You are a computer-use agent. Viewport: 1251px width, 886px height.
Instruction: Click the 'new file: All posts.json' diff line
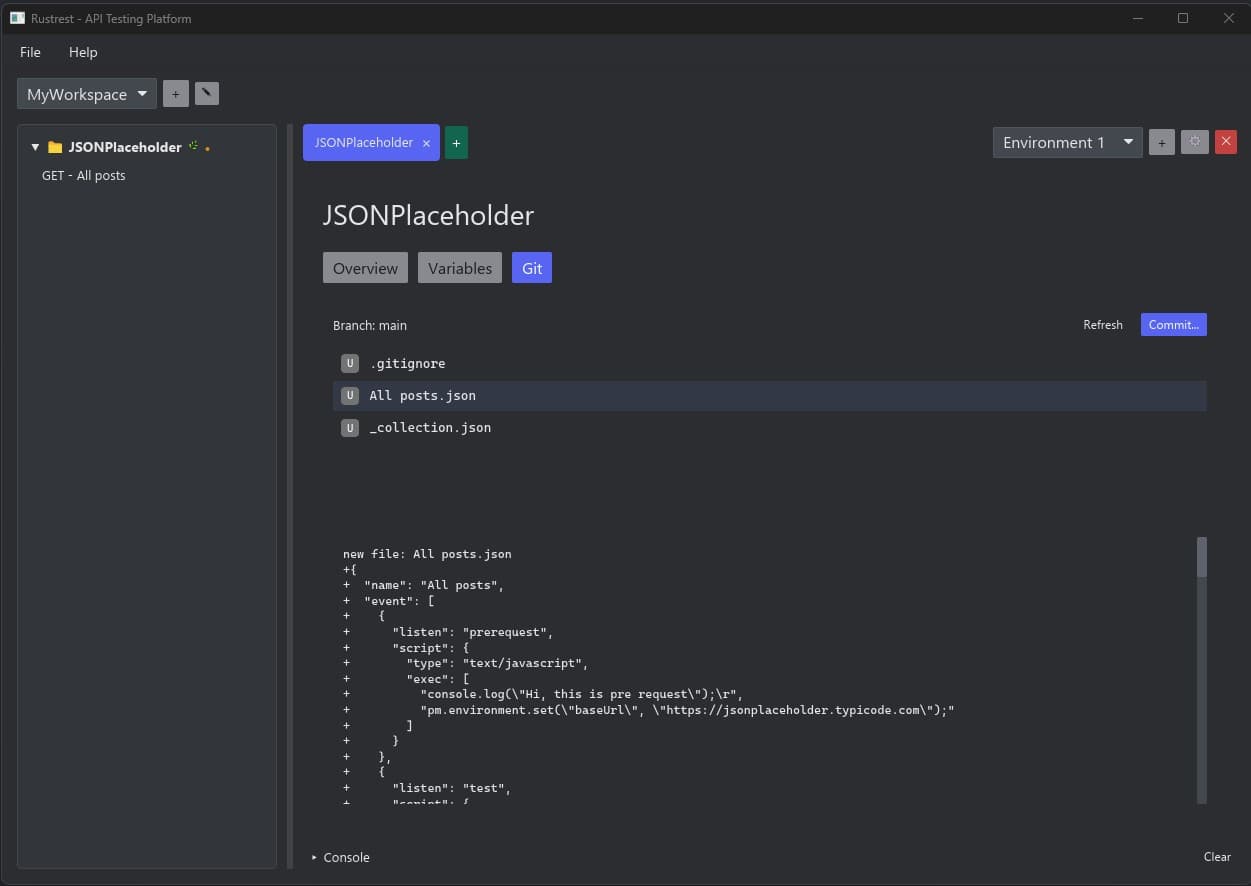[x=427, y=554]
